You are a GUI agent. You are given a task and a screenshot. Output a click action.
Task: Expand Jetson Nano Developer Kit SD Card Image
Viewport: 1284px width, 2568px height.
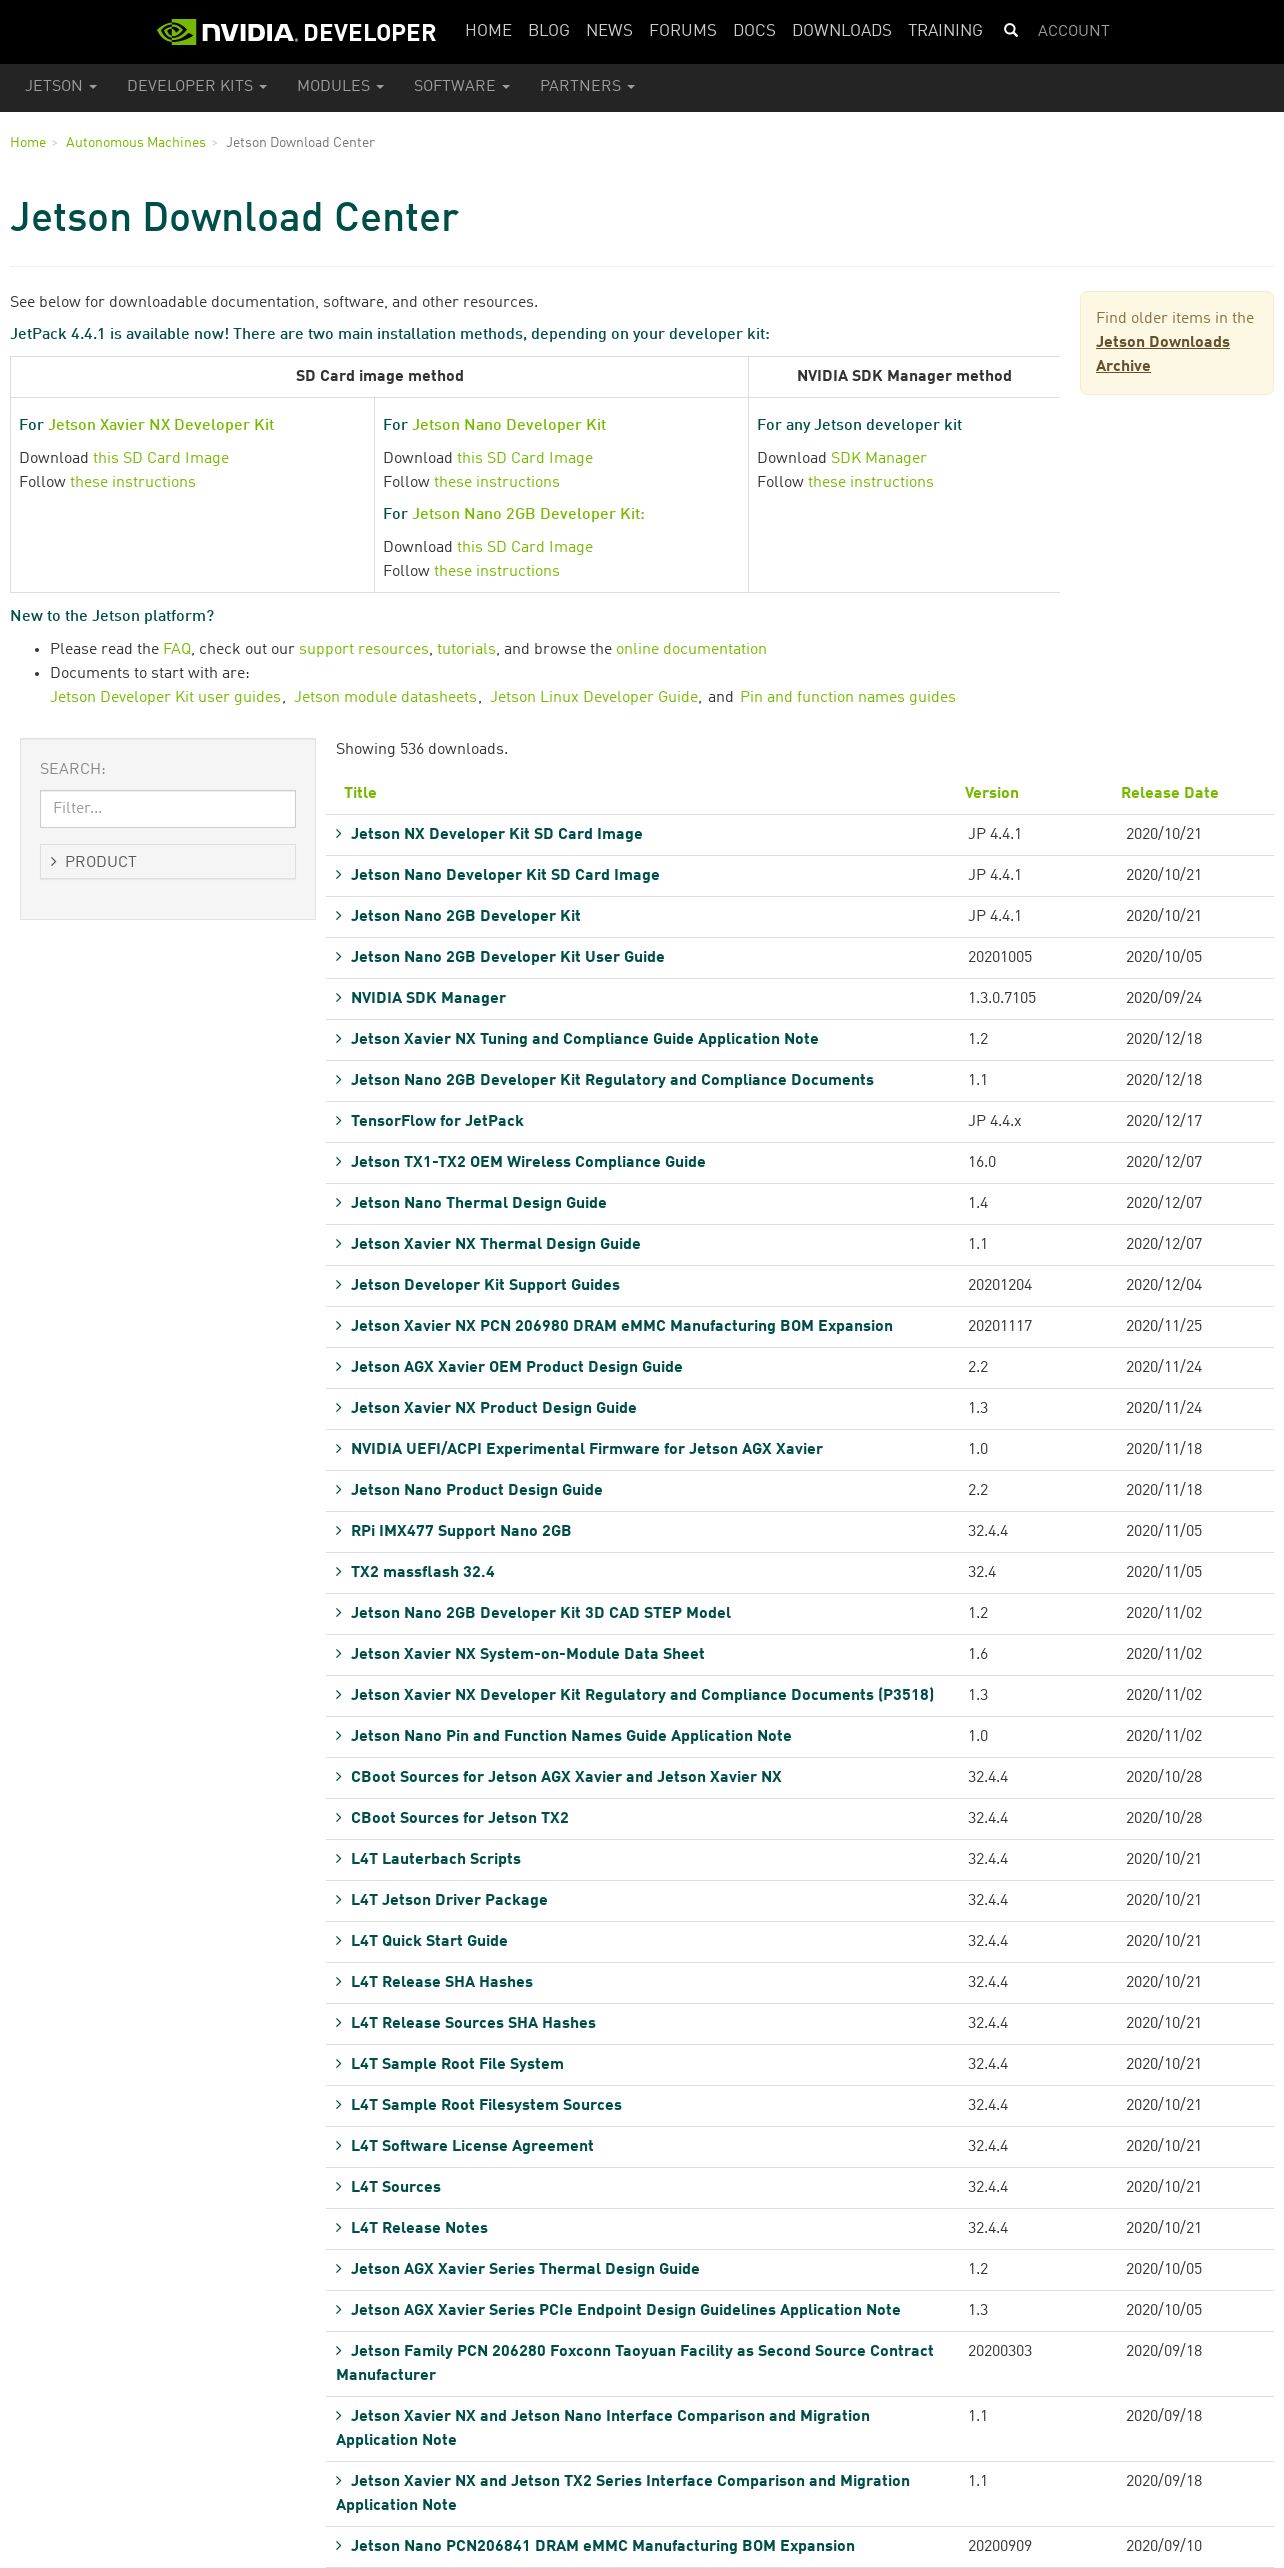click(x=505, y=875)
